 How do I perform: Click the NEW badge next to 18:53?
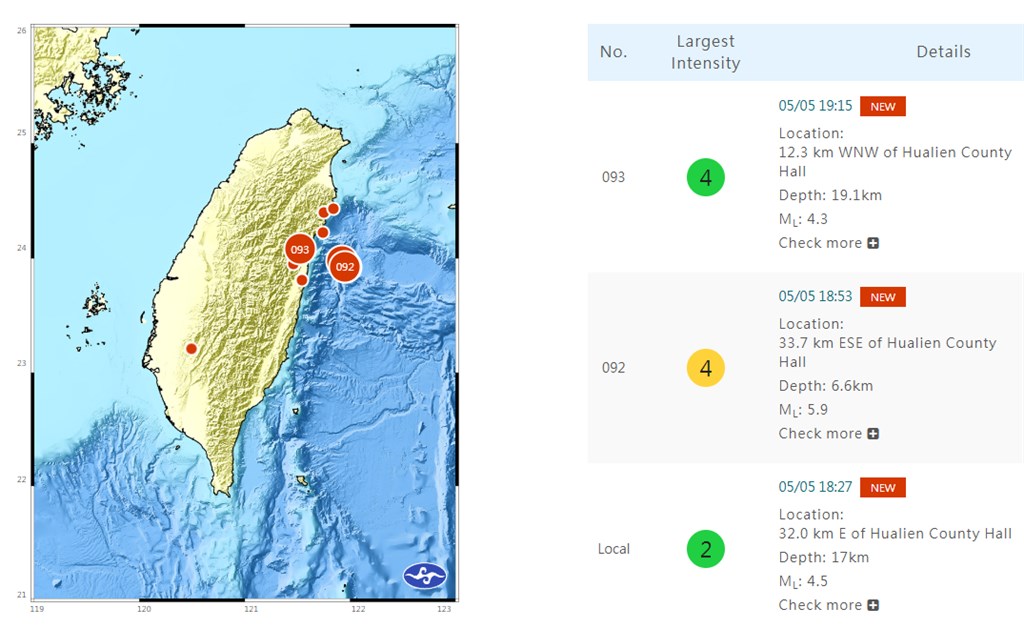click(x=883, y=297)
